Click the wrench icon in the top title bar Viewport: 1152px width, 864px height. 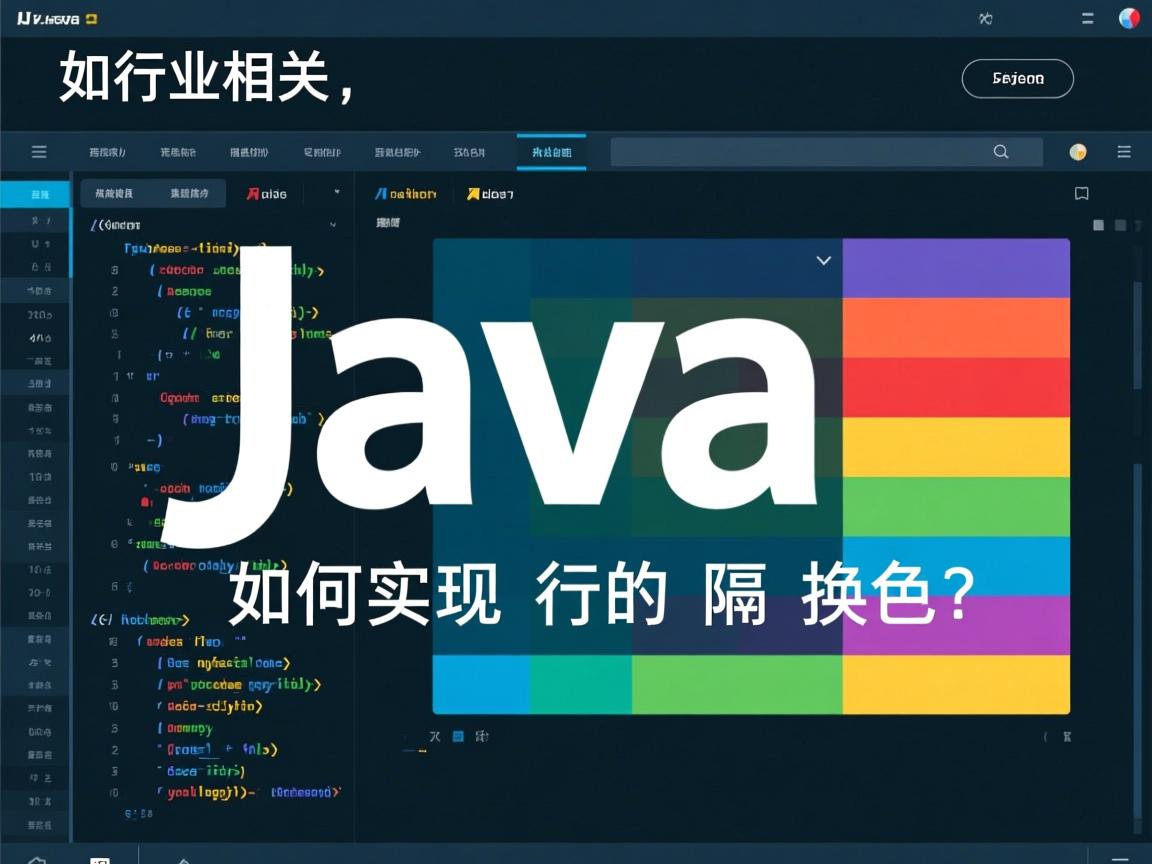(x=985, y=18)
